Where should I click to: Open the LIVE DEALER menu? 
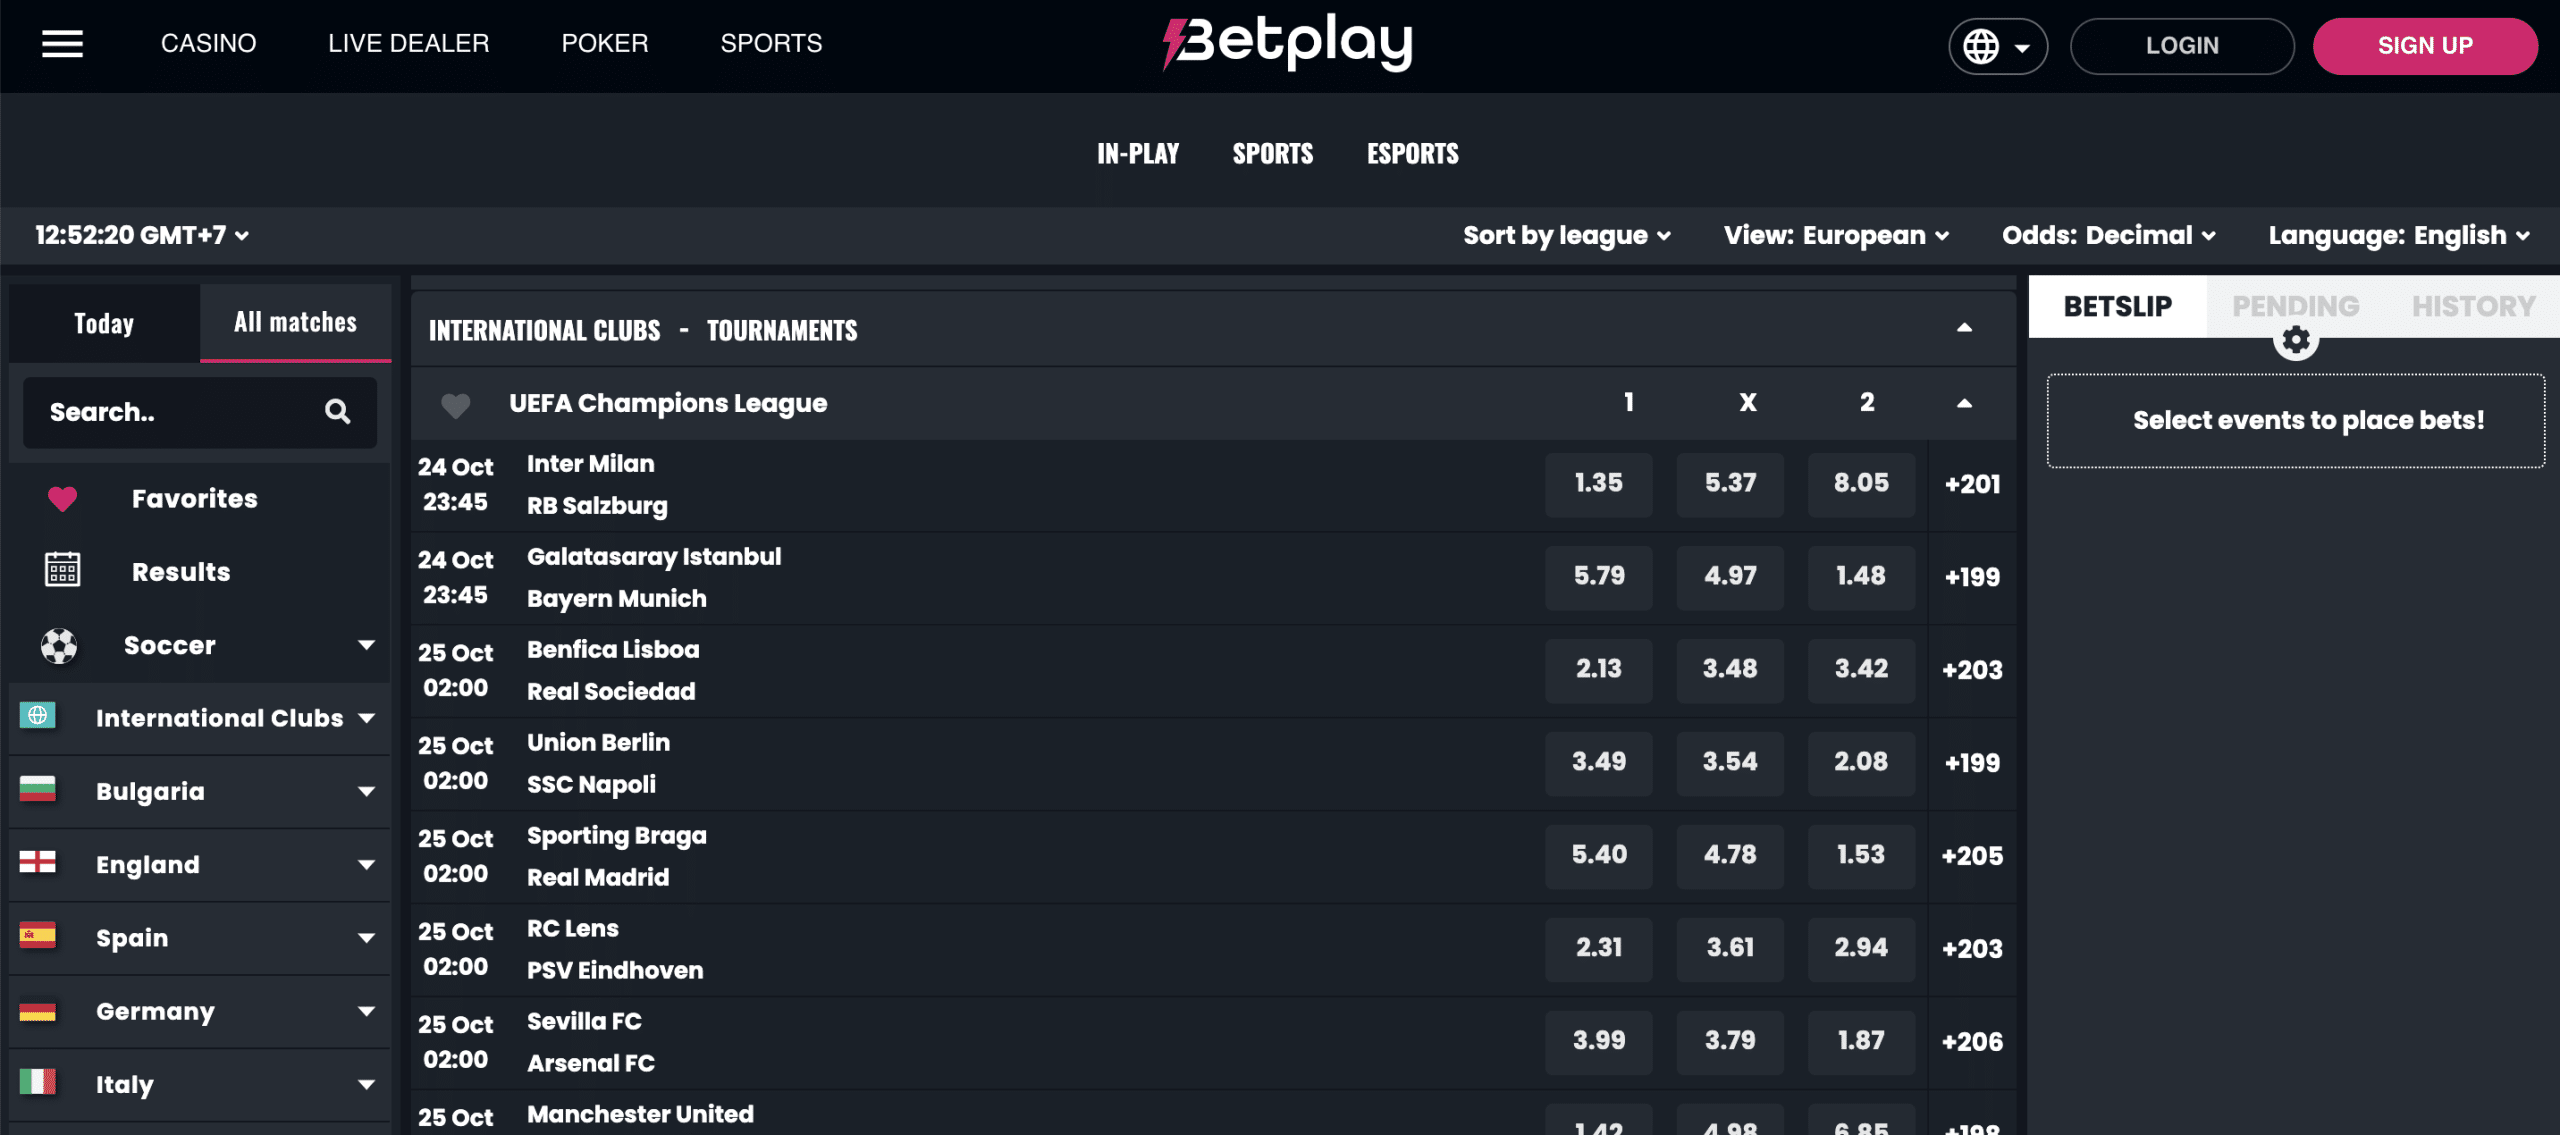pos(408,43)
